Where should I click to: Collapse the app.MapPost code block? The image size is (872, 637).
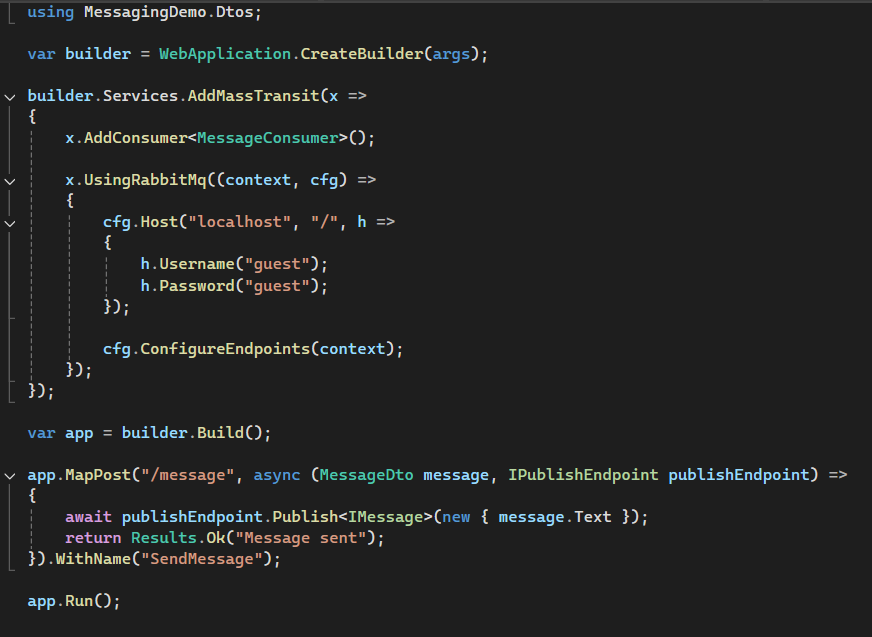pyautogui.click(x=10, y=475)
